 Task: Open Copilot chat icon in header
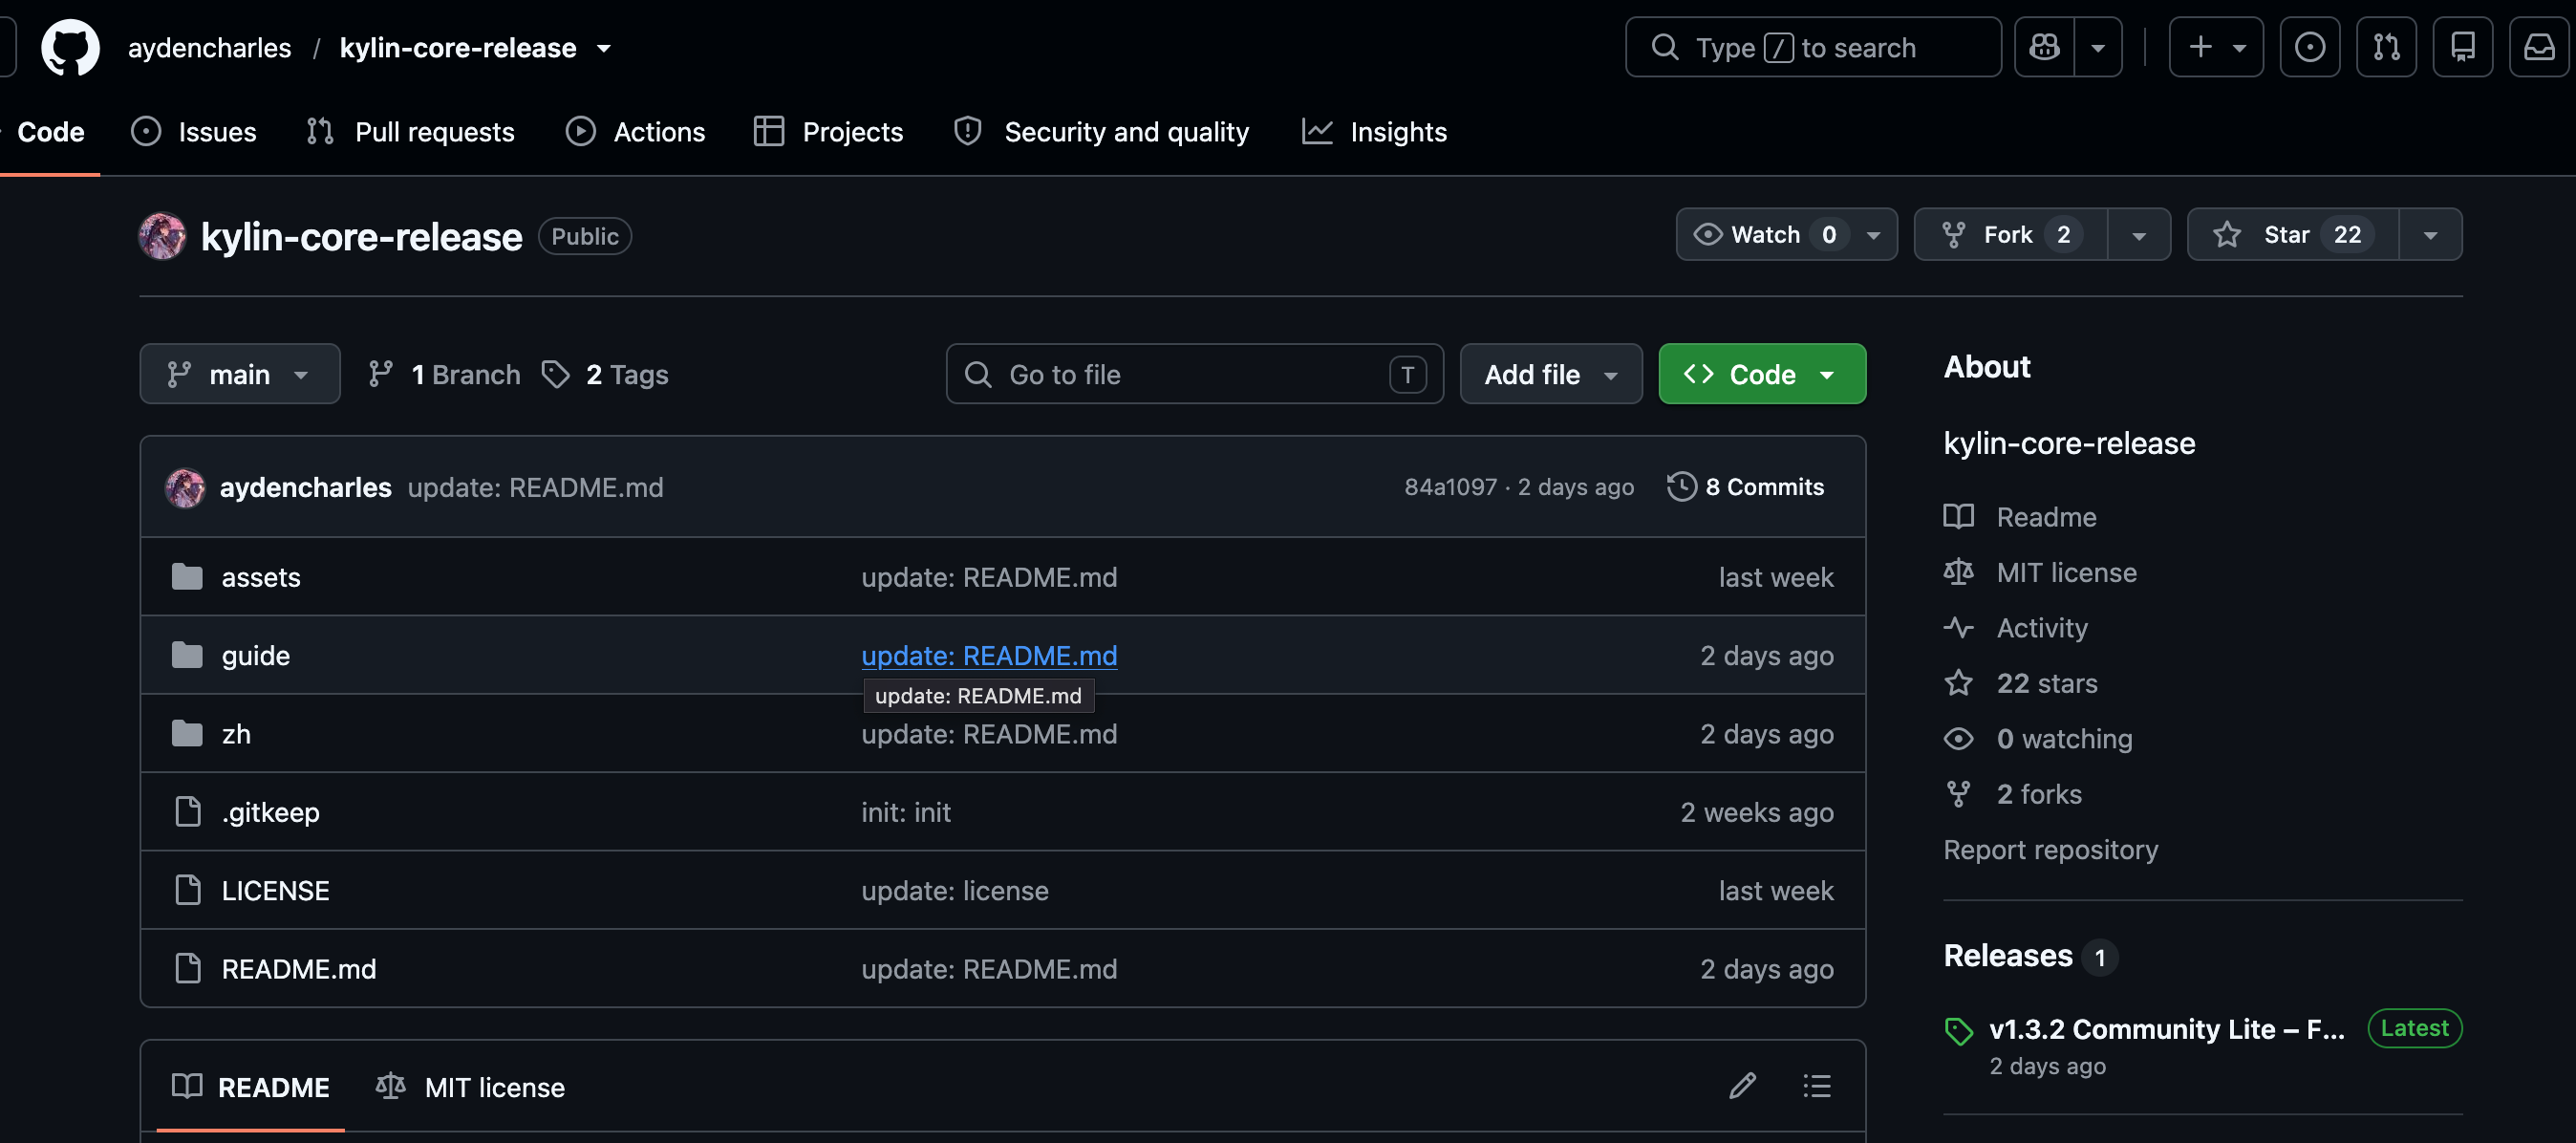pyautogui.click(x=2044, y=47)
